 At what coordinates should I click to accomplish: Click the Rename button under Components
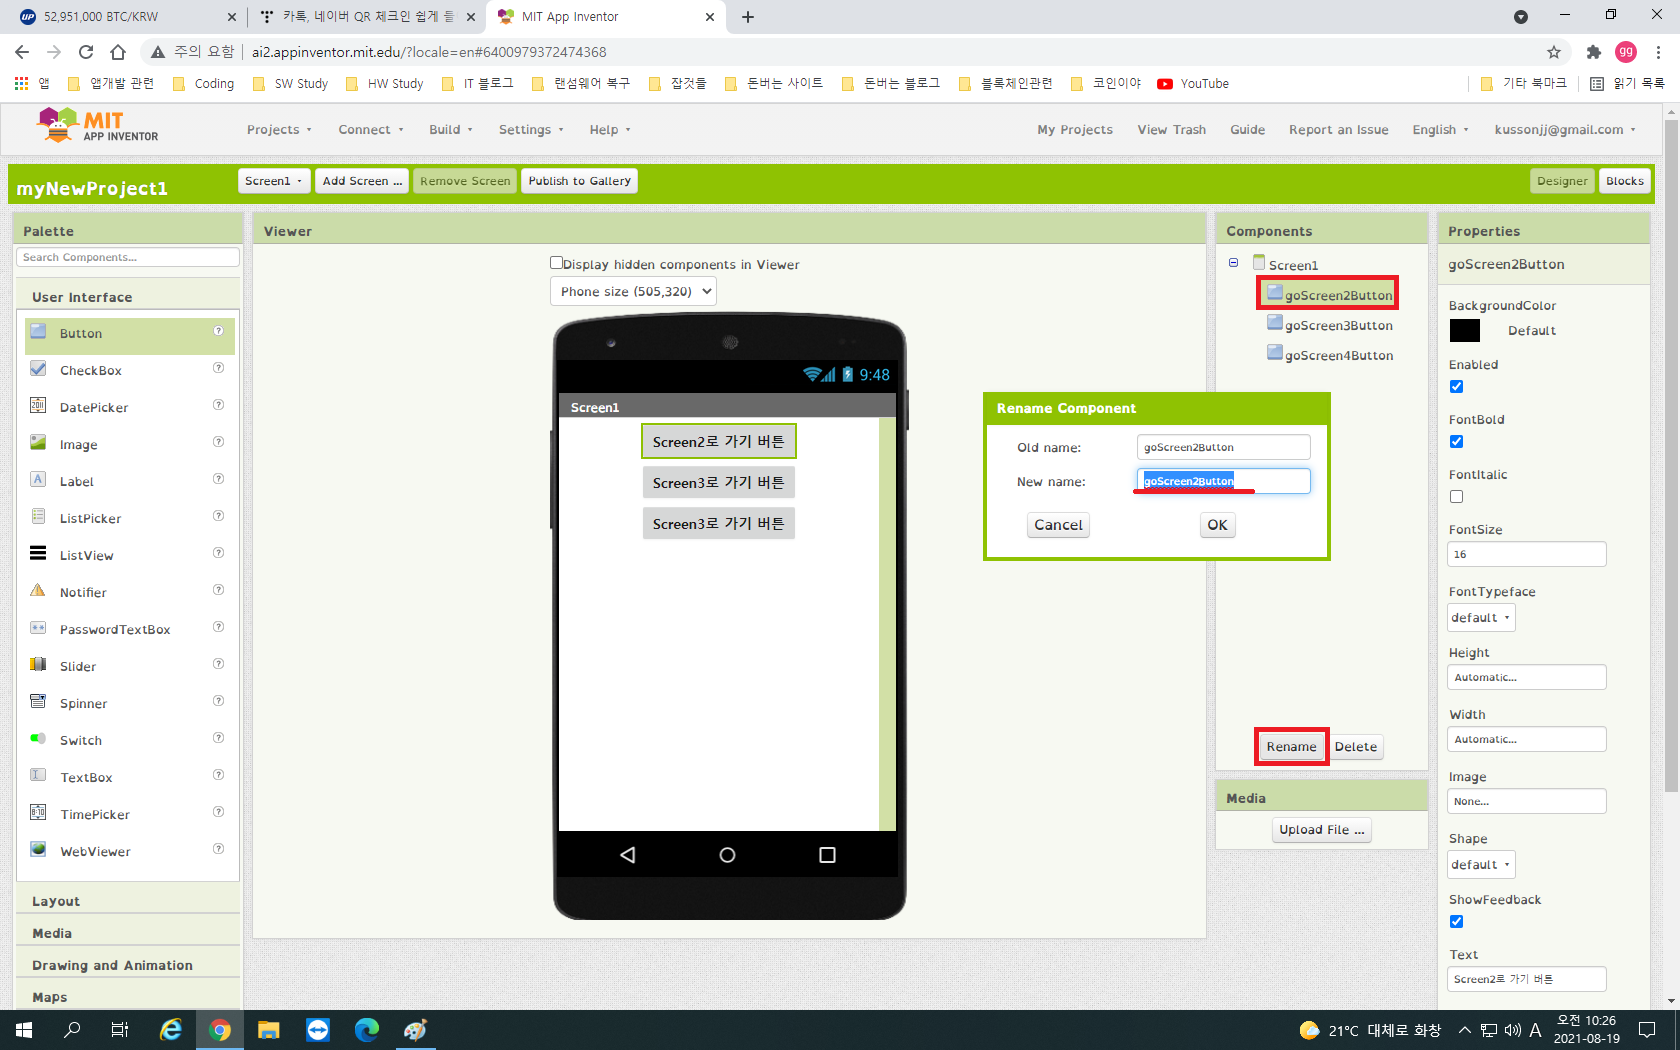1291,747
